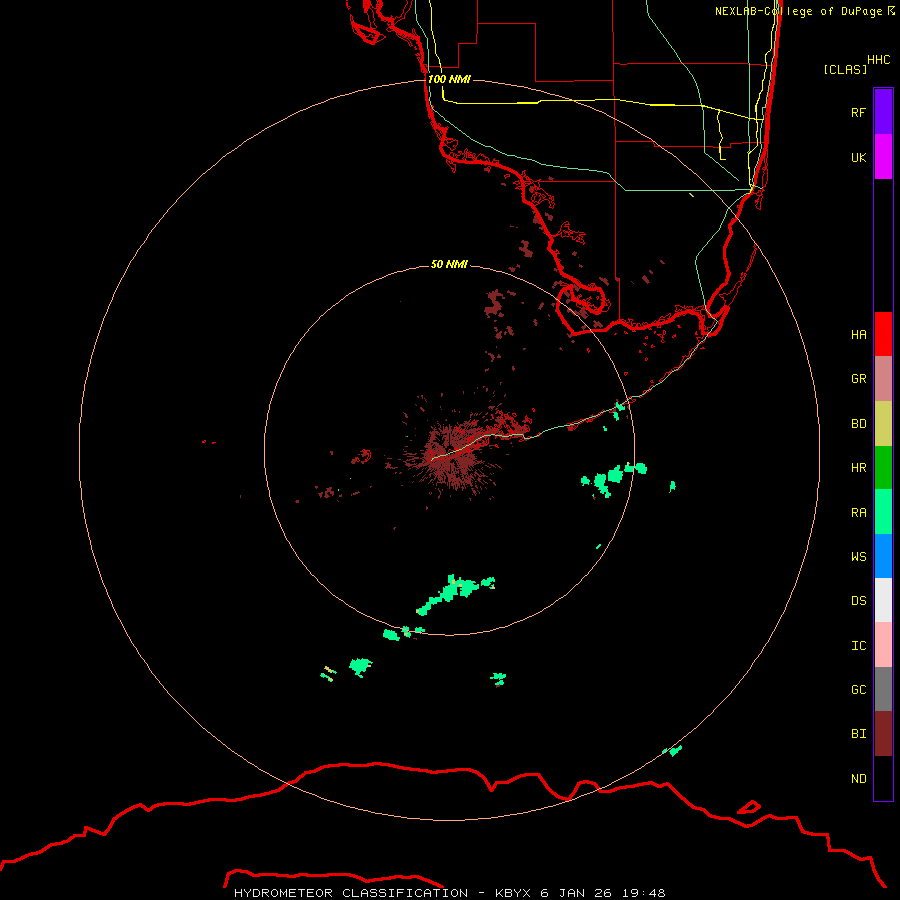Select the BD yellow legend swatch
Screen dimensions: 900x900
tap(883, 424)
